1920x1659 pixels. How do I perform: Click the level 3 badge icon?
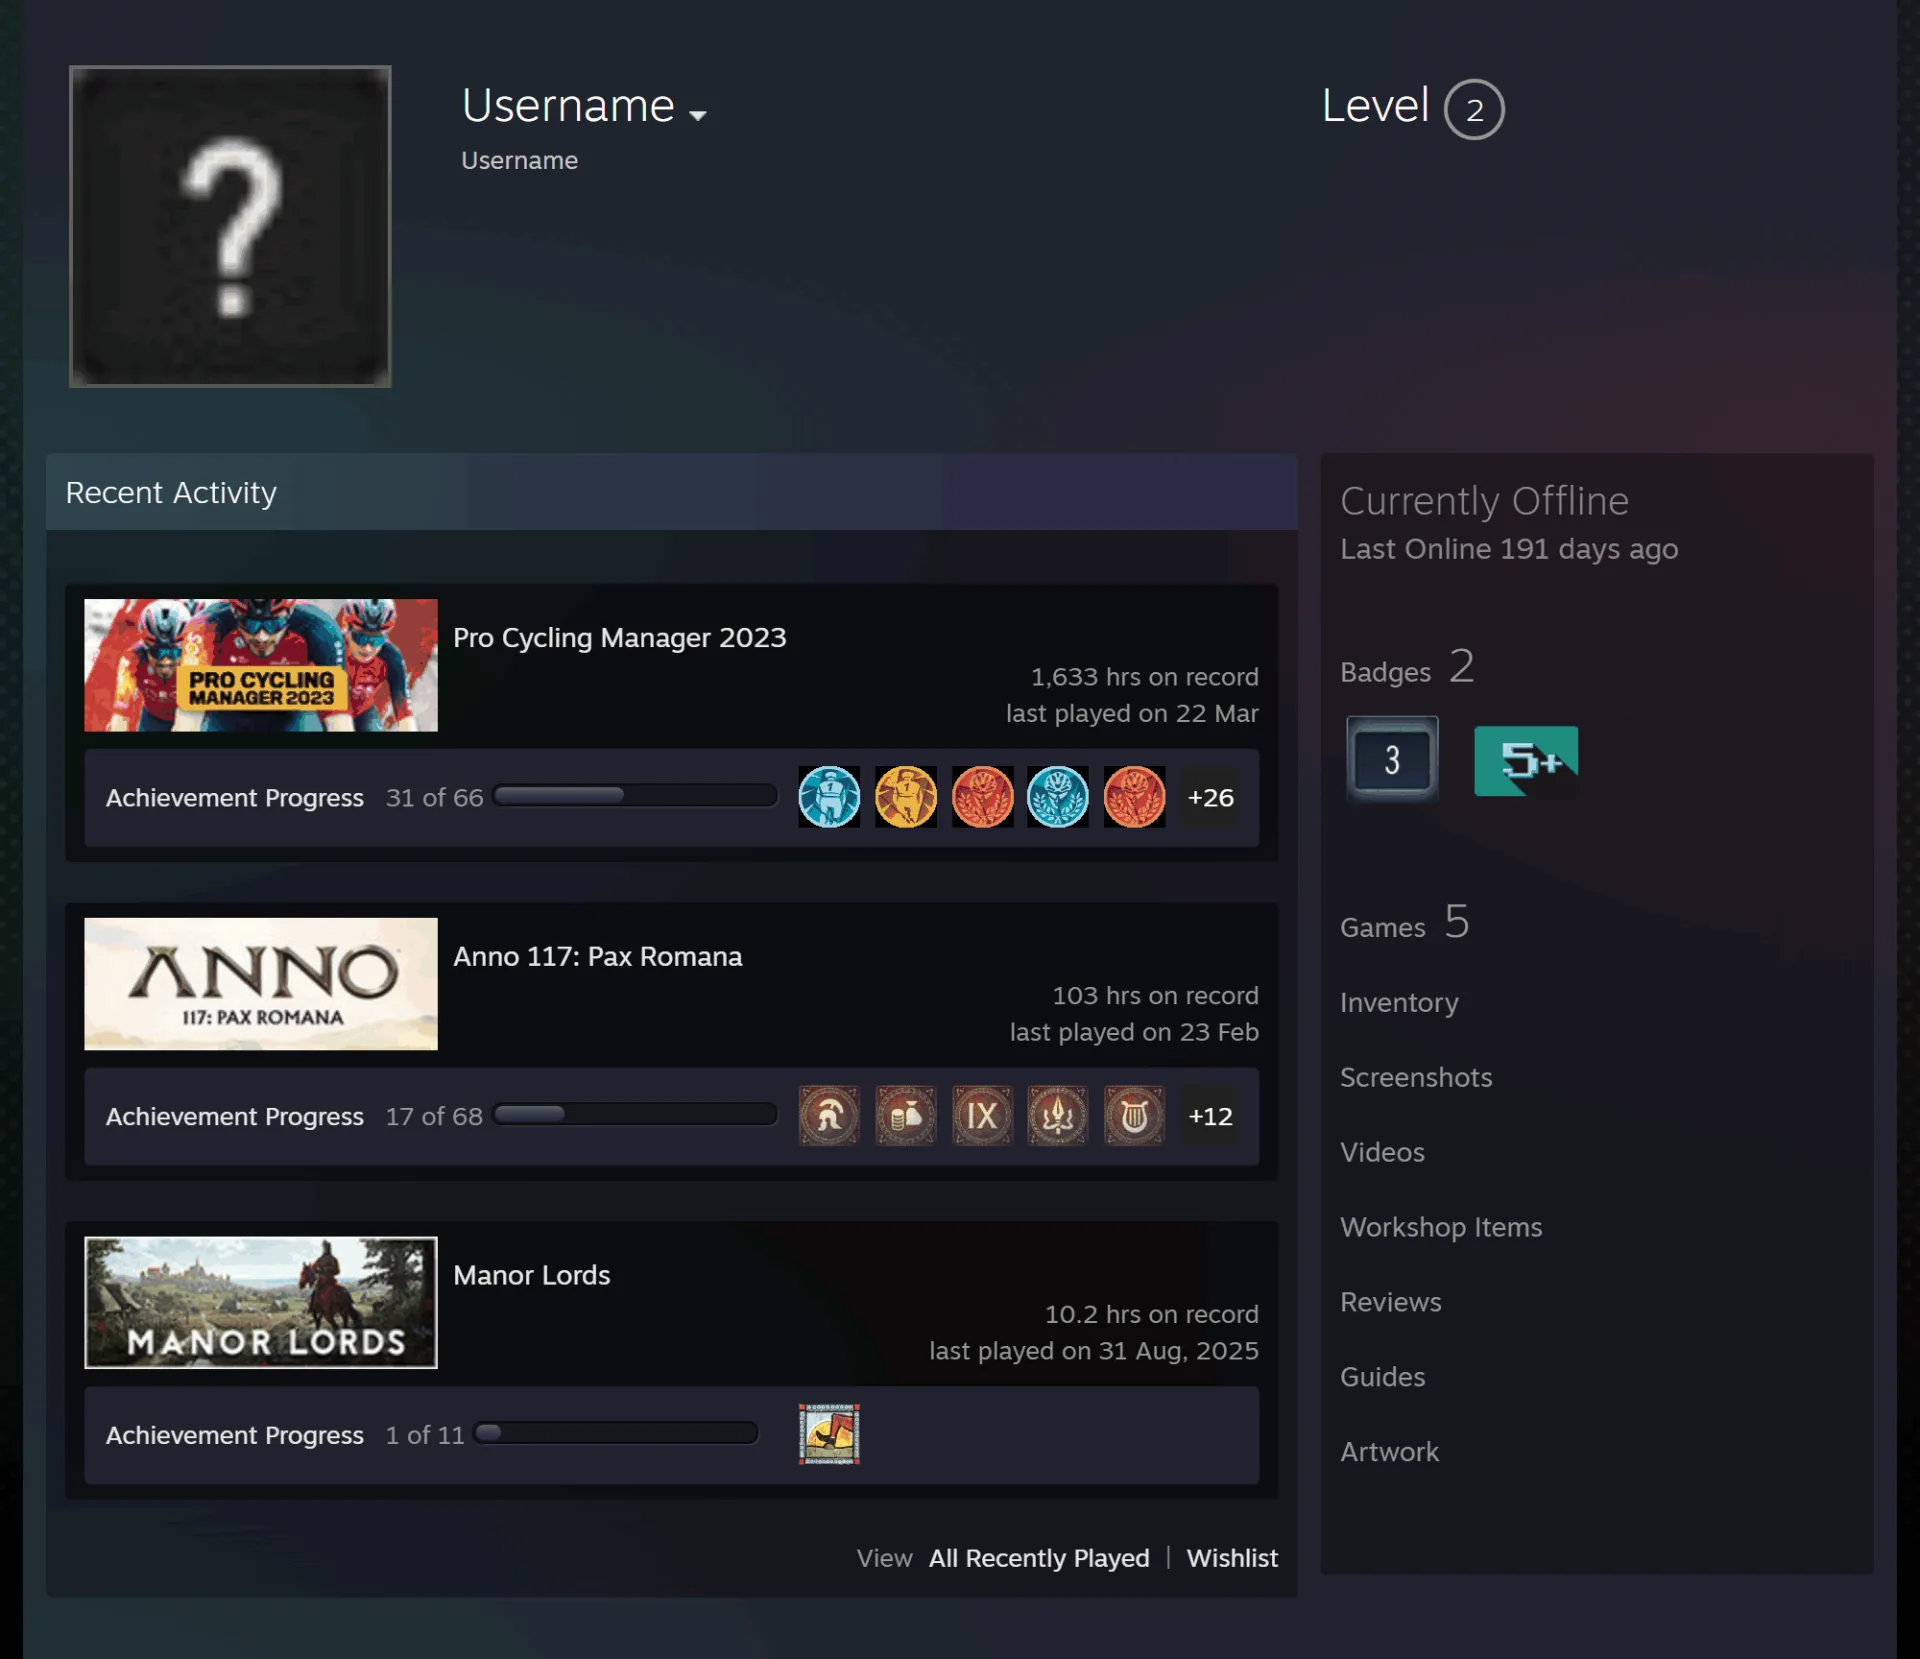1392,760
